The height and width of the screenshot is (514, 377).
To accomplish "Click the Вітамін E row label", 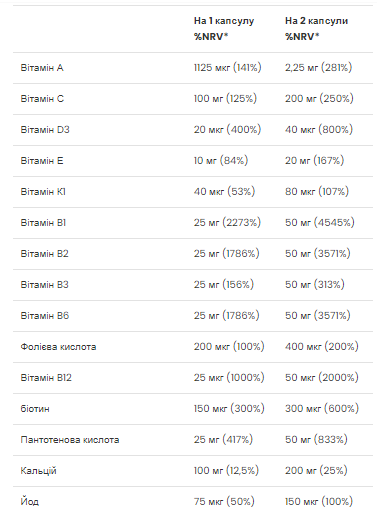I will 42,161.
